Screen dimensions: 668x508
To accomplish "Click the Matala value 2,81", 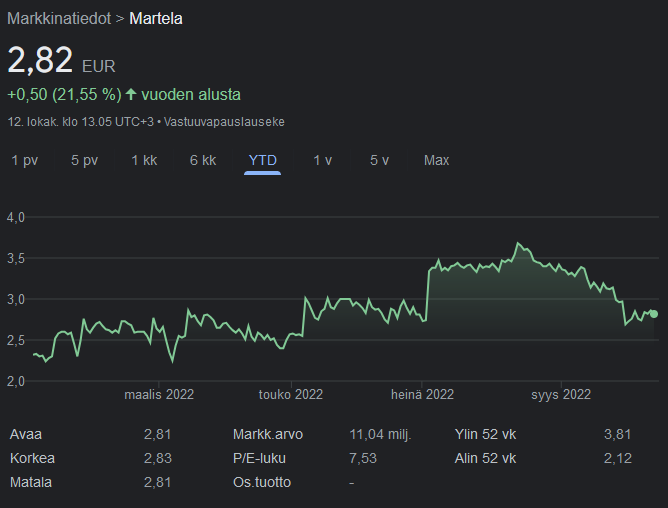I will (x=158, y=482).
